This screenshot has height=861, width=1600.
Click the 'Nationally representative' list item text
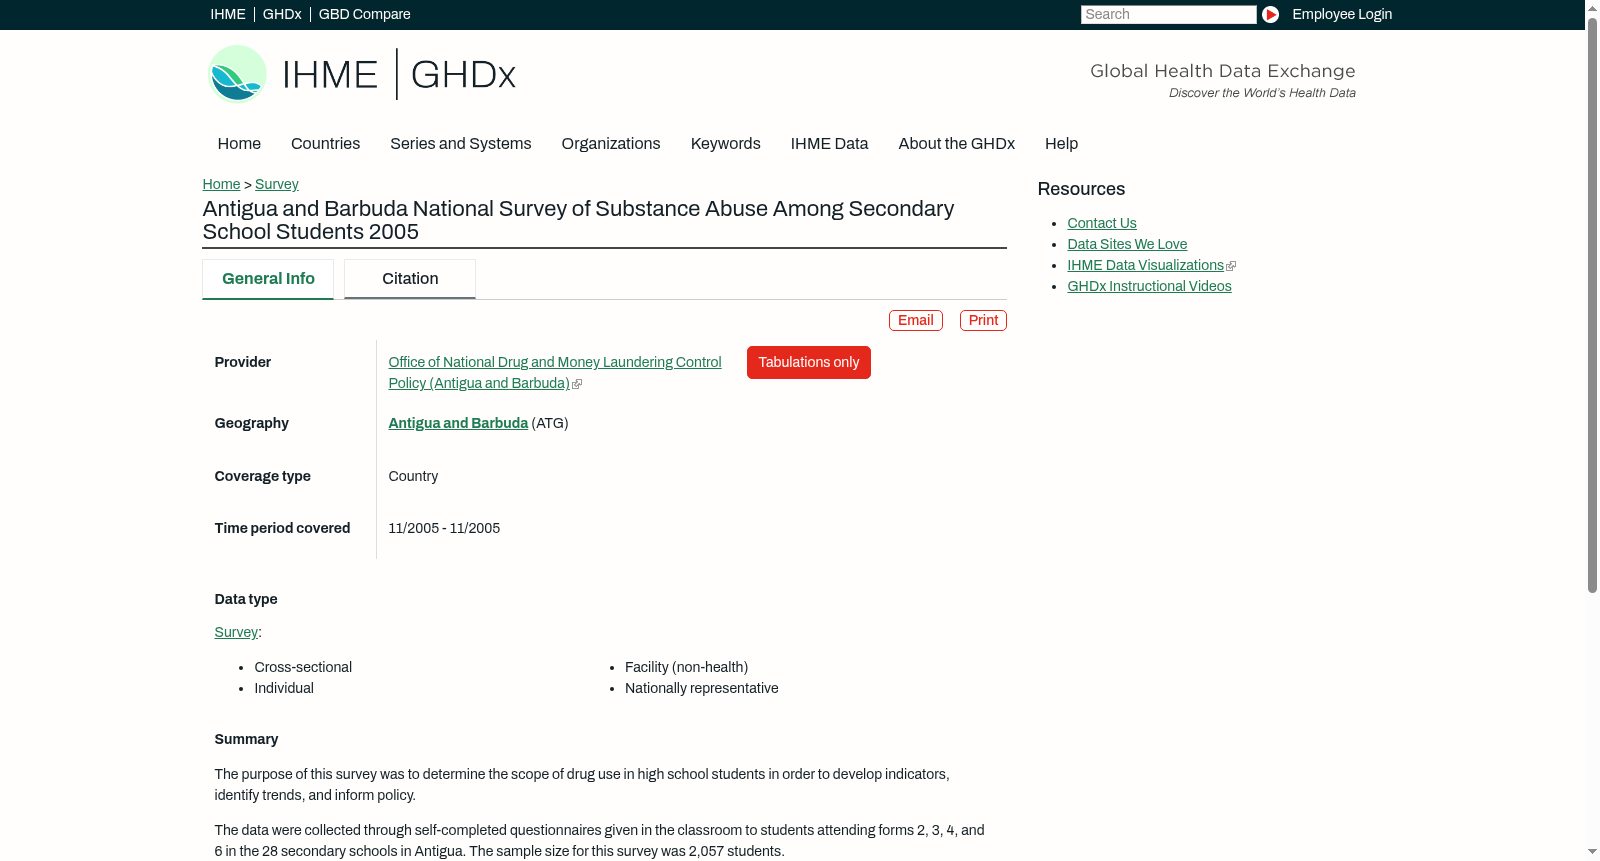(701, 688)
